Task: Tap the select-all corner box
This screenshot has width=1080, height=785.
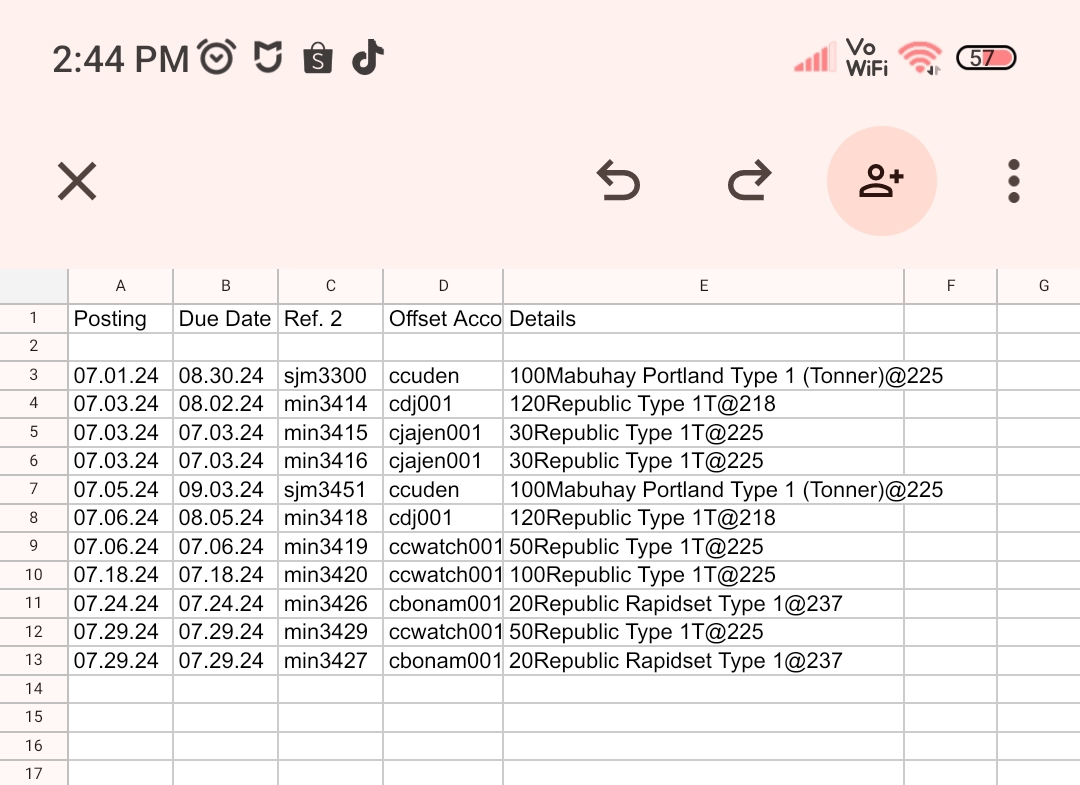Action: tap(33, 286)
